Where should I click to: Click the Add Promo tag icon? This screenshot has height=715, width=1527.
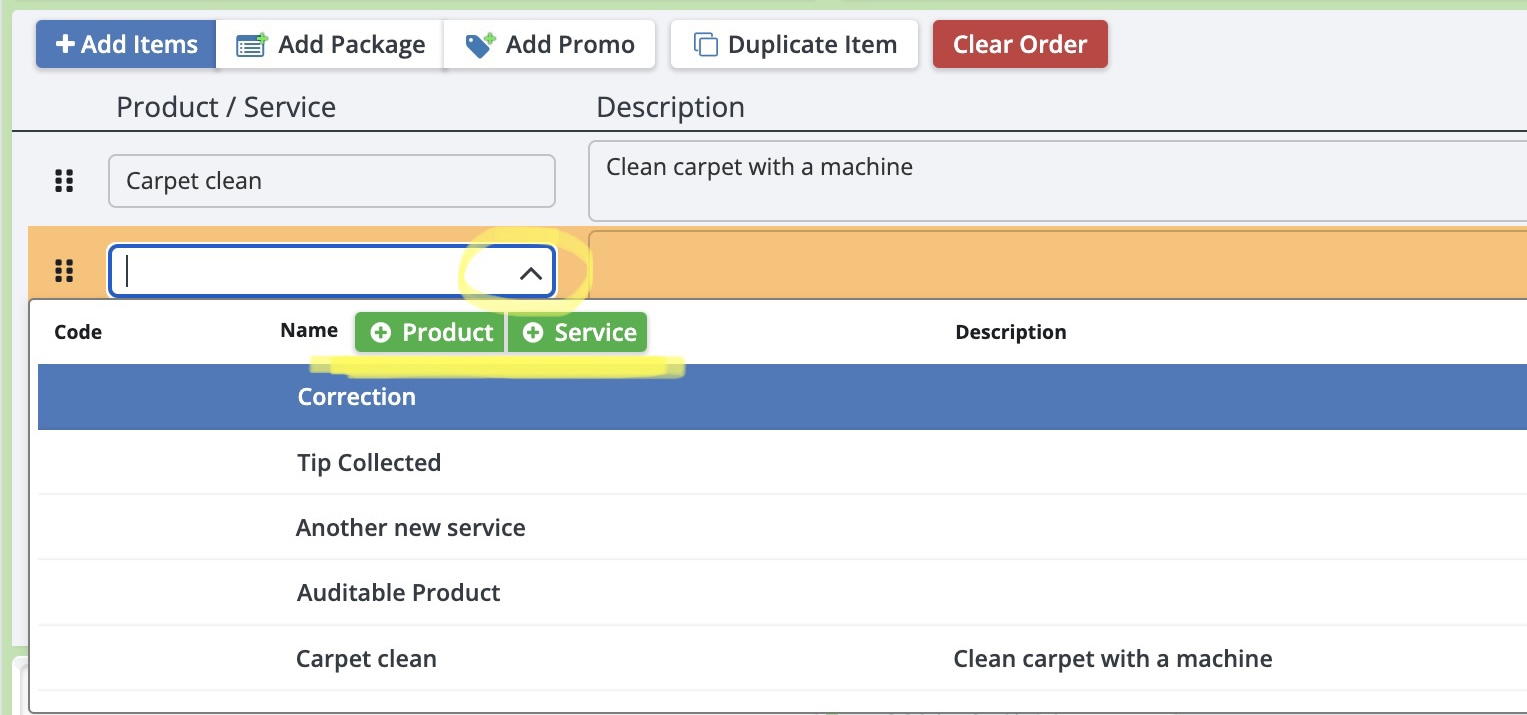(481, 45)
